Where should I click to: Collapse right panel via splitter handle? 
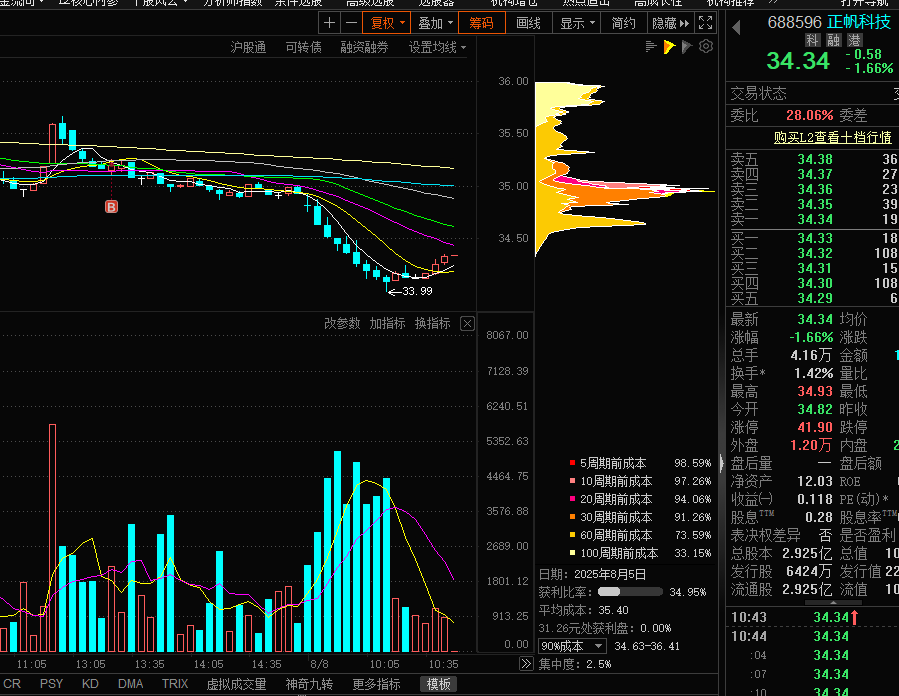pos(721,462)
